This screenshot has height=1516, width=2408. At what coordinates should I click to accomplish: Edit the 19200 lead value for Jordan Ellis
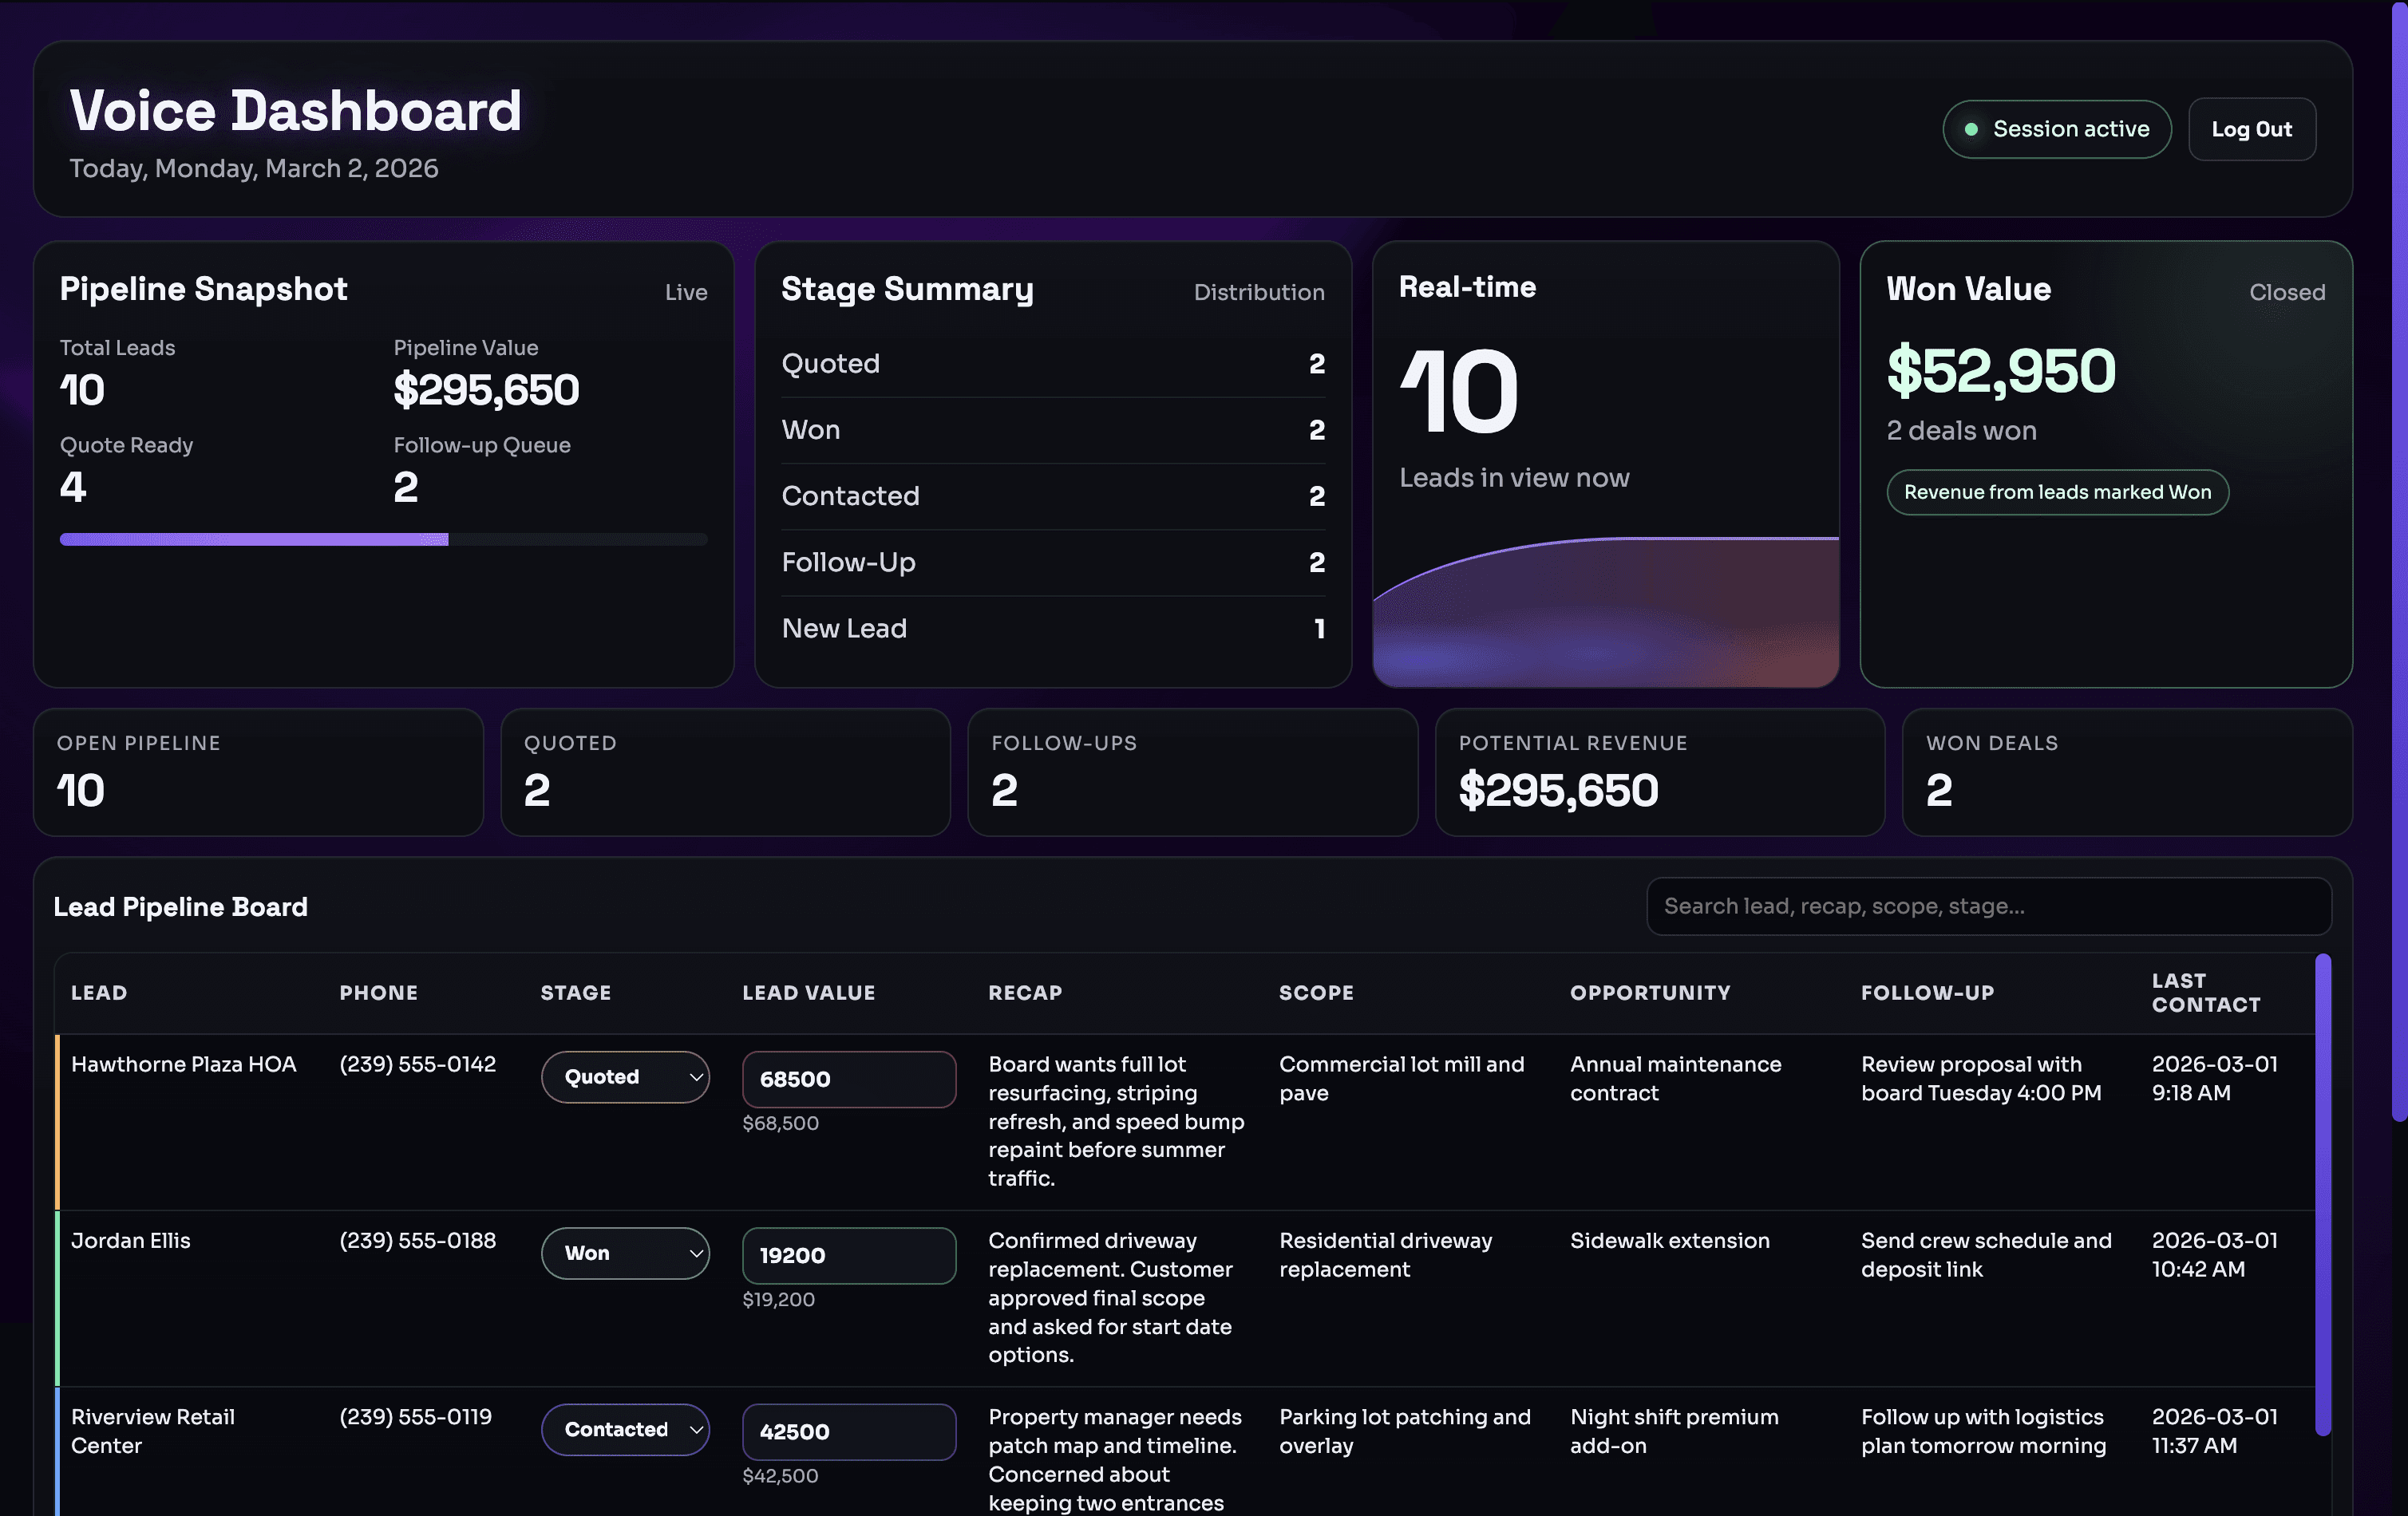848,1255
